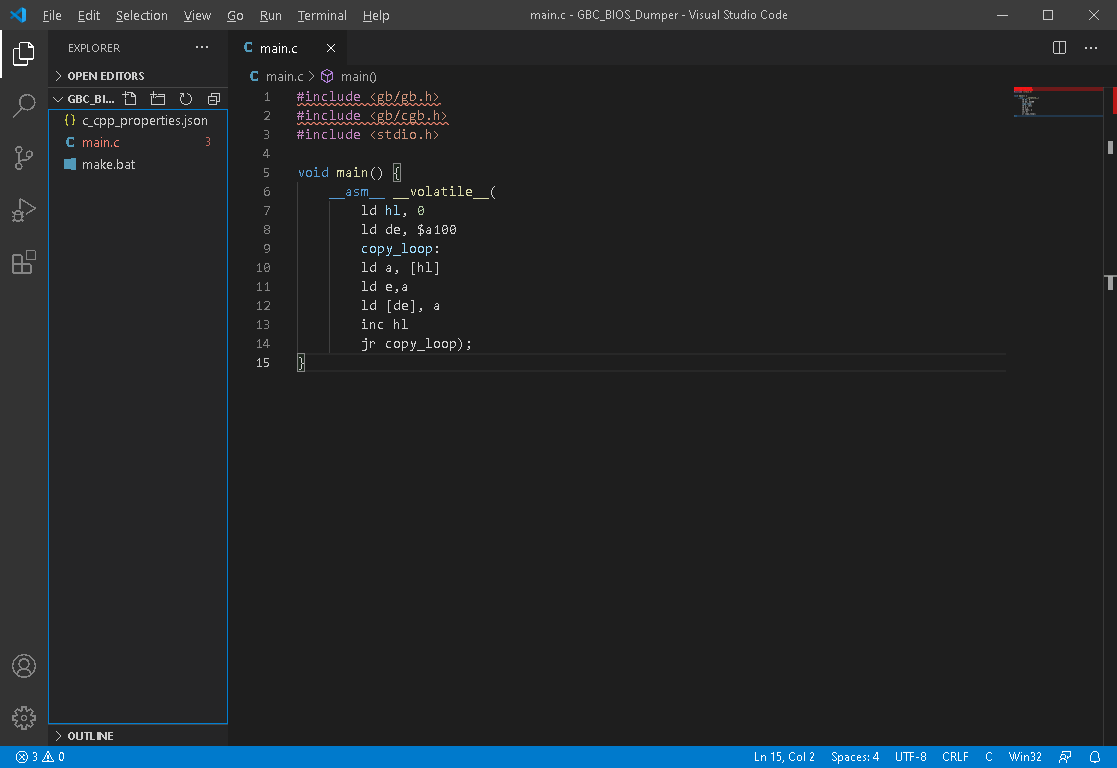Open the Manage gear icon

click(24, 718)
